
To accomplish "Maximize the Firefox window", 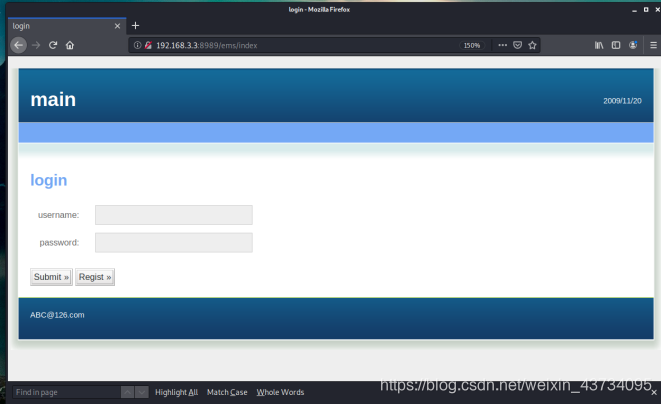I will coord(646,9).
